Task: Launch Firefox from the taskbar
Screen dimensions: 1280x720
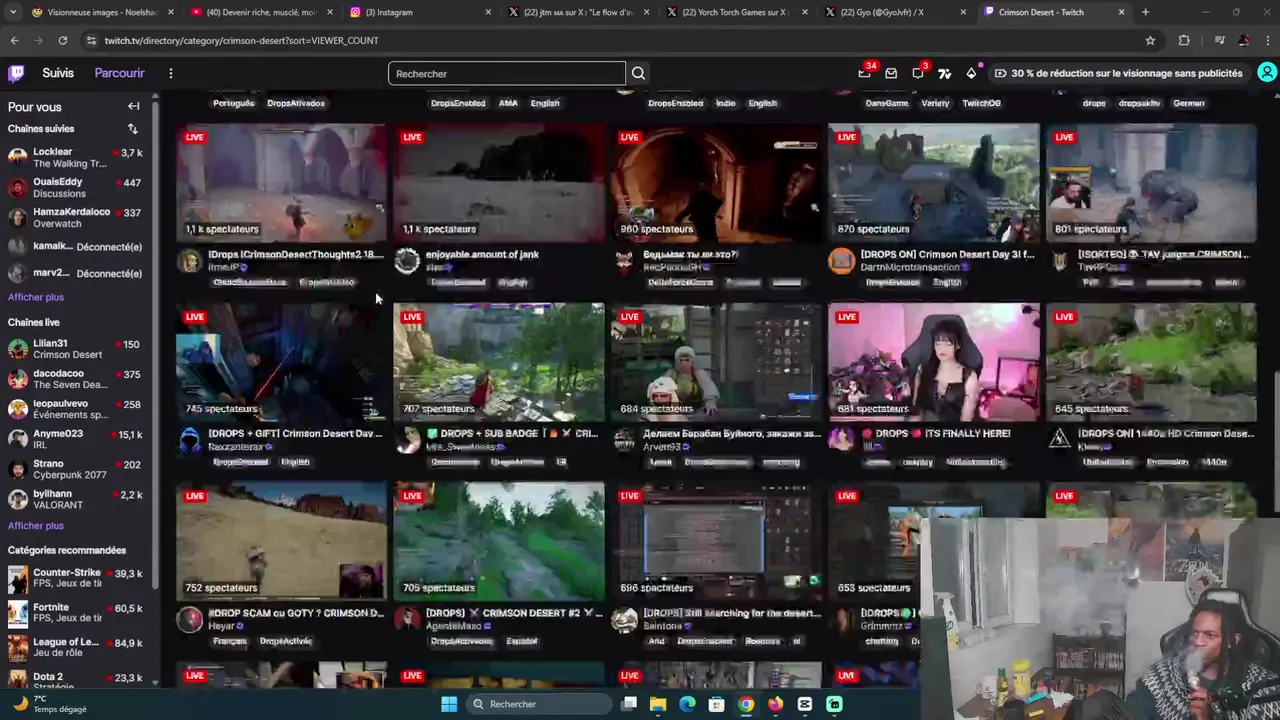Action: click(x=775, y=704)
